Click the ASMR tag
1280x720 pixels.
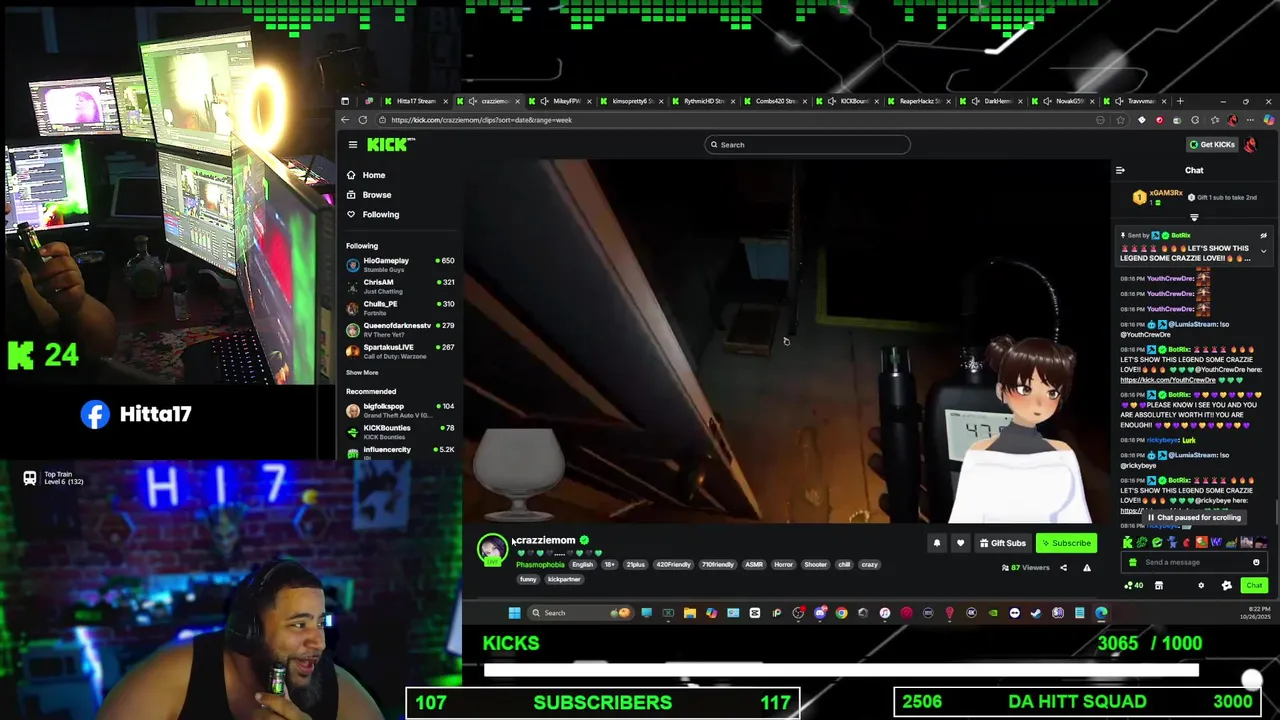(754, 565)
